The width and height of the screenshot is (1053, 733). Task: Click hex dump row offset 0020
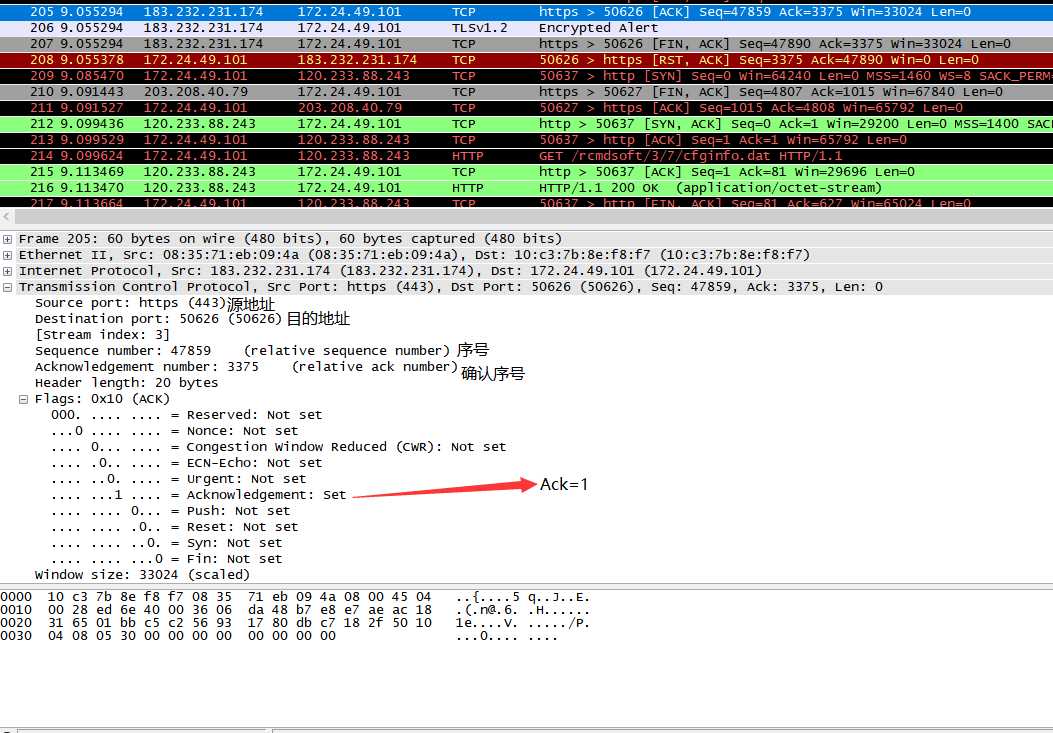tap(295, 623)
